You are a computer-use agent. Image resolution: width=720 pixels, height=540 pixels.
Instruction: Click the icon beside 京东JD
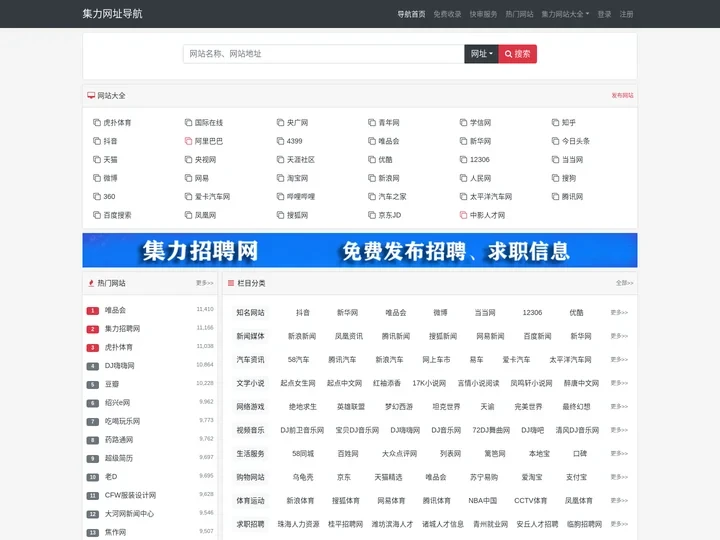coord(372,215)
